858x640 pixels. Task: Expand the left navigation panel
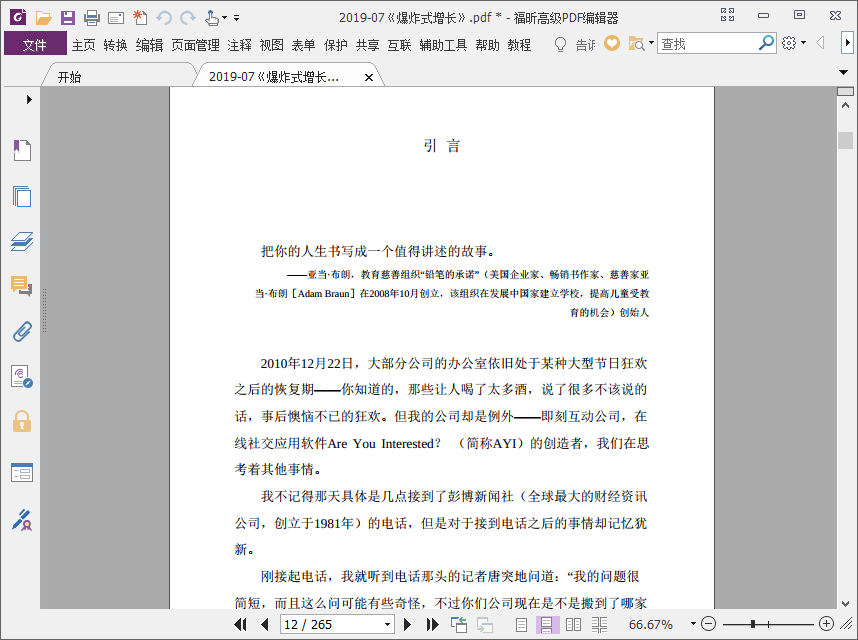tap(29, 100)
